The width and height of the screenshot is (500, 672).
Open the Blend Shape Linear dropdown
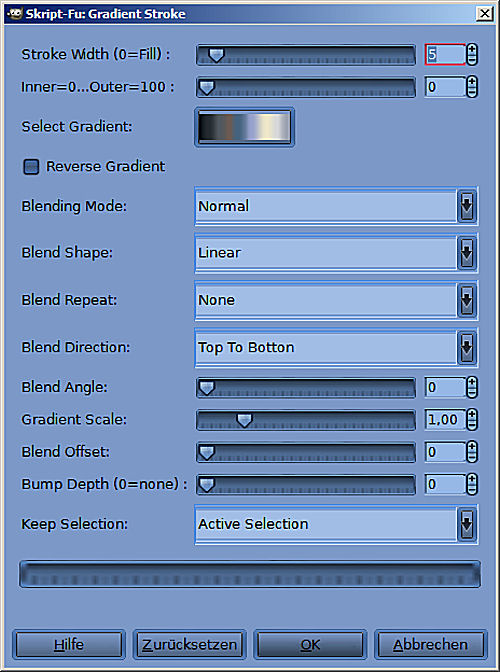pos(336,253)
